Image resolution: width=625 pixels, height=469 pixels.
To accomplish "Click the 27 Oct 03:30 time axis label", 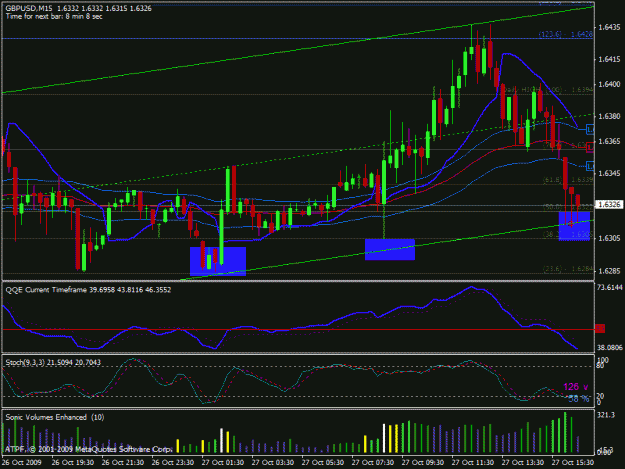I will pos(273,463).
